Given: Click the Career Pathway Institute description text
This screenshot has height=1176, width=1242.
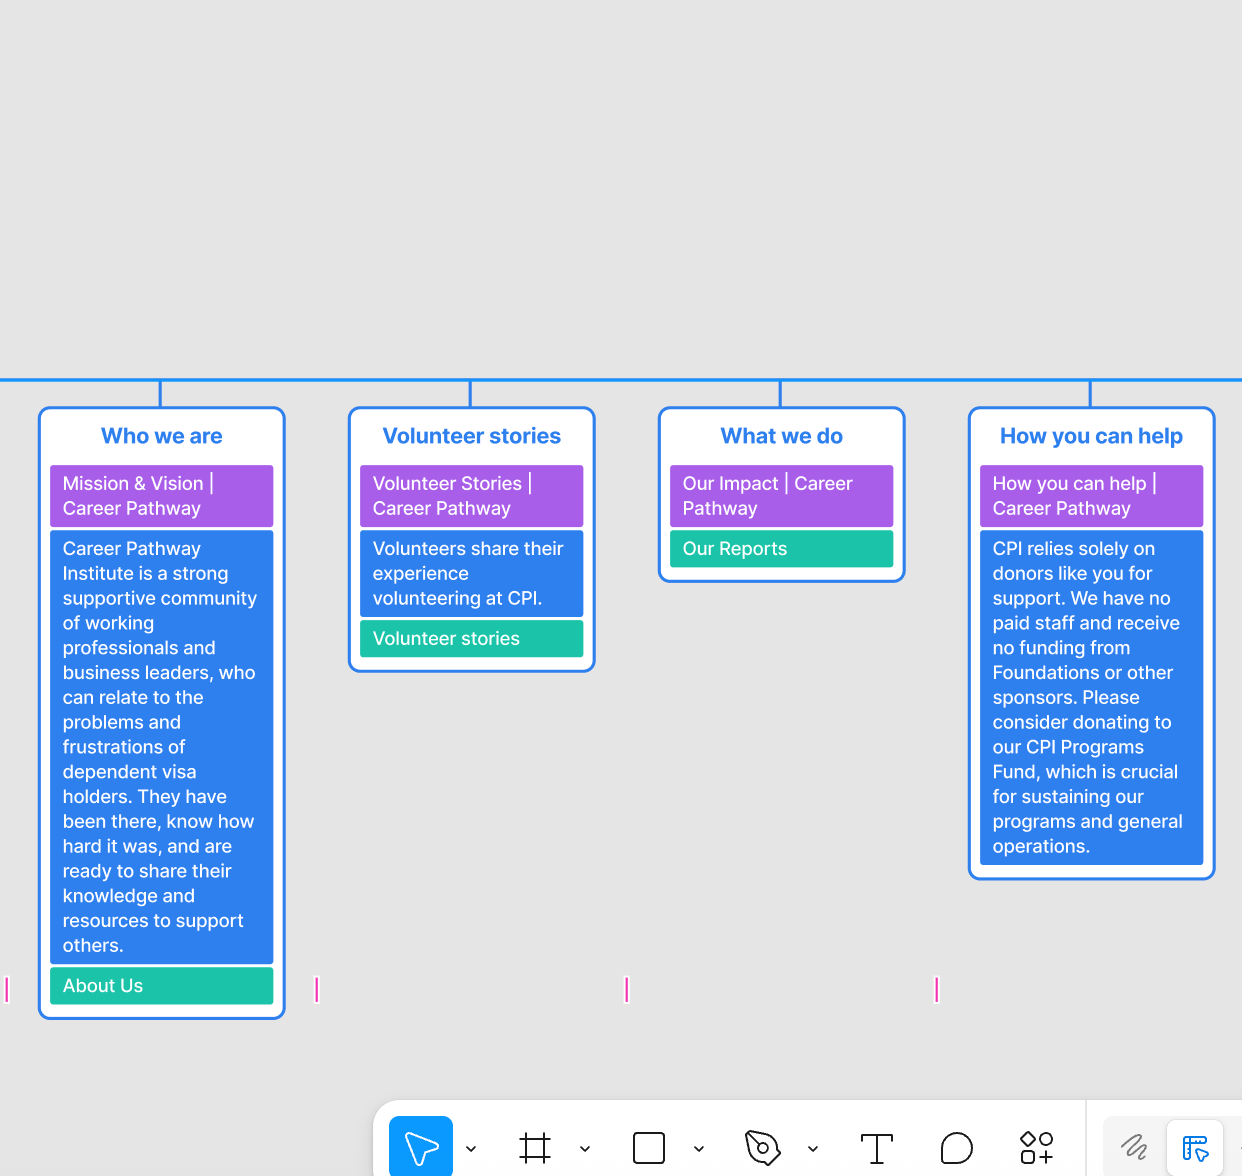Looking at the screenshot, I should pos(162,747).
